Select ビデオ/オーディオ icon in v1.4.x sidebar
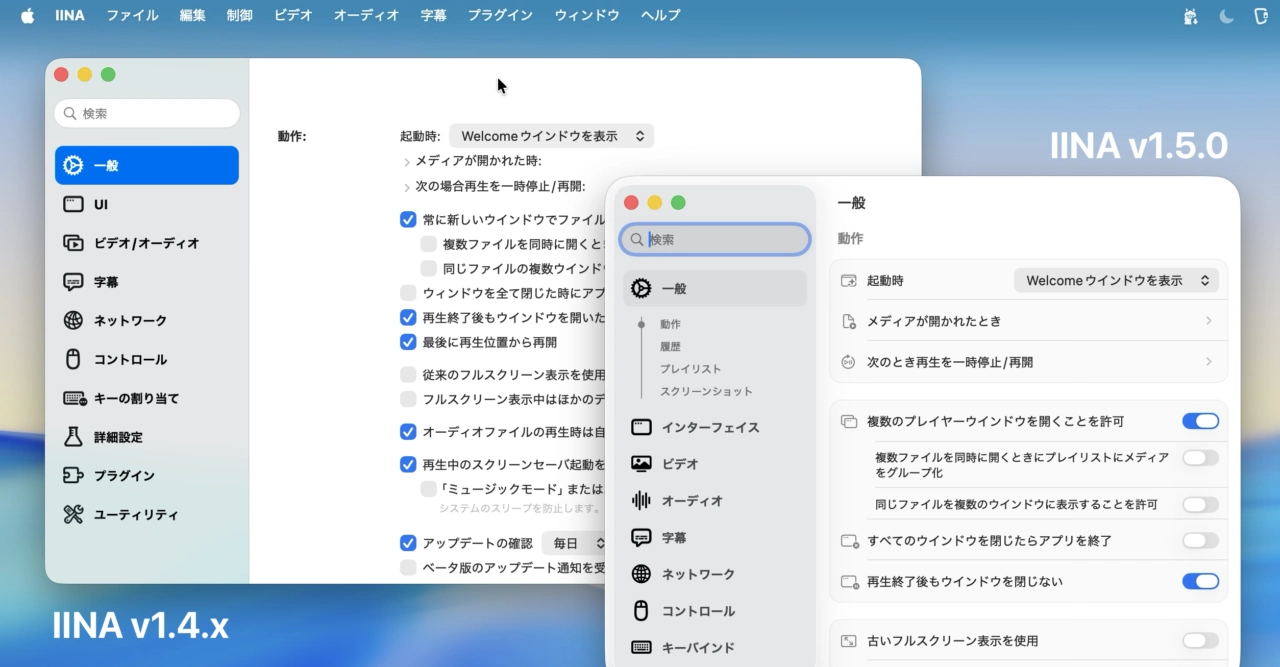 coord(73,243)
